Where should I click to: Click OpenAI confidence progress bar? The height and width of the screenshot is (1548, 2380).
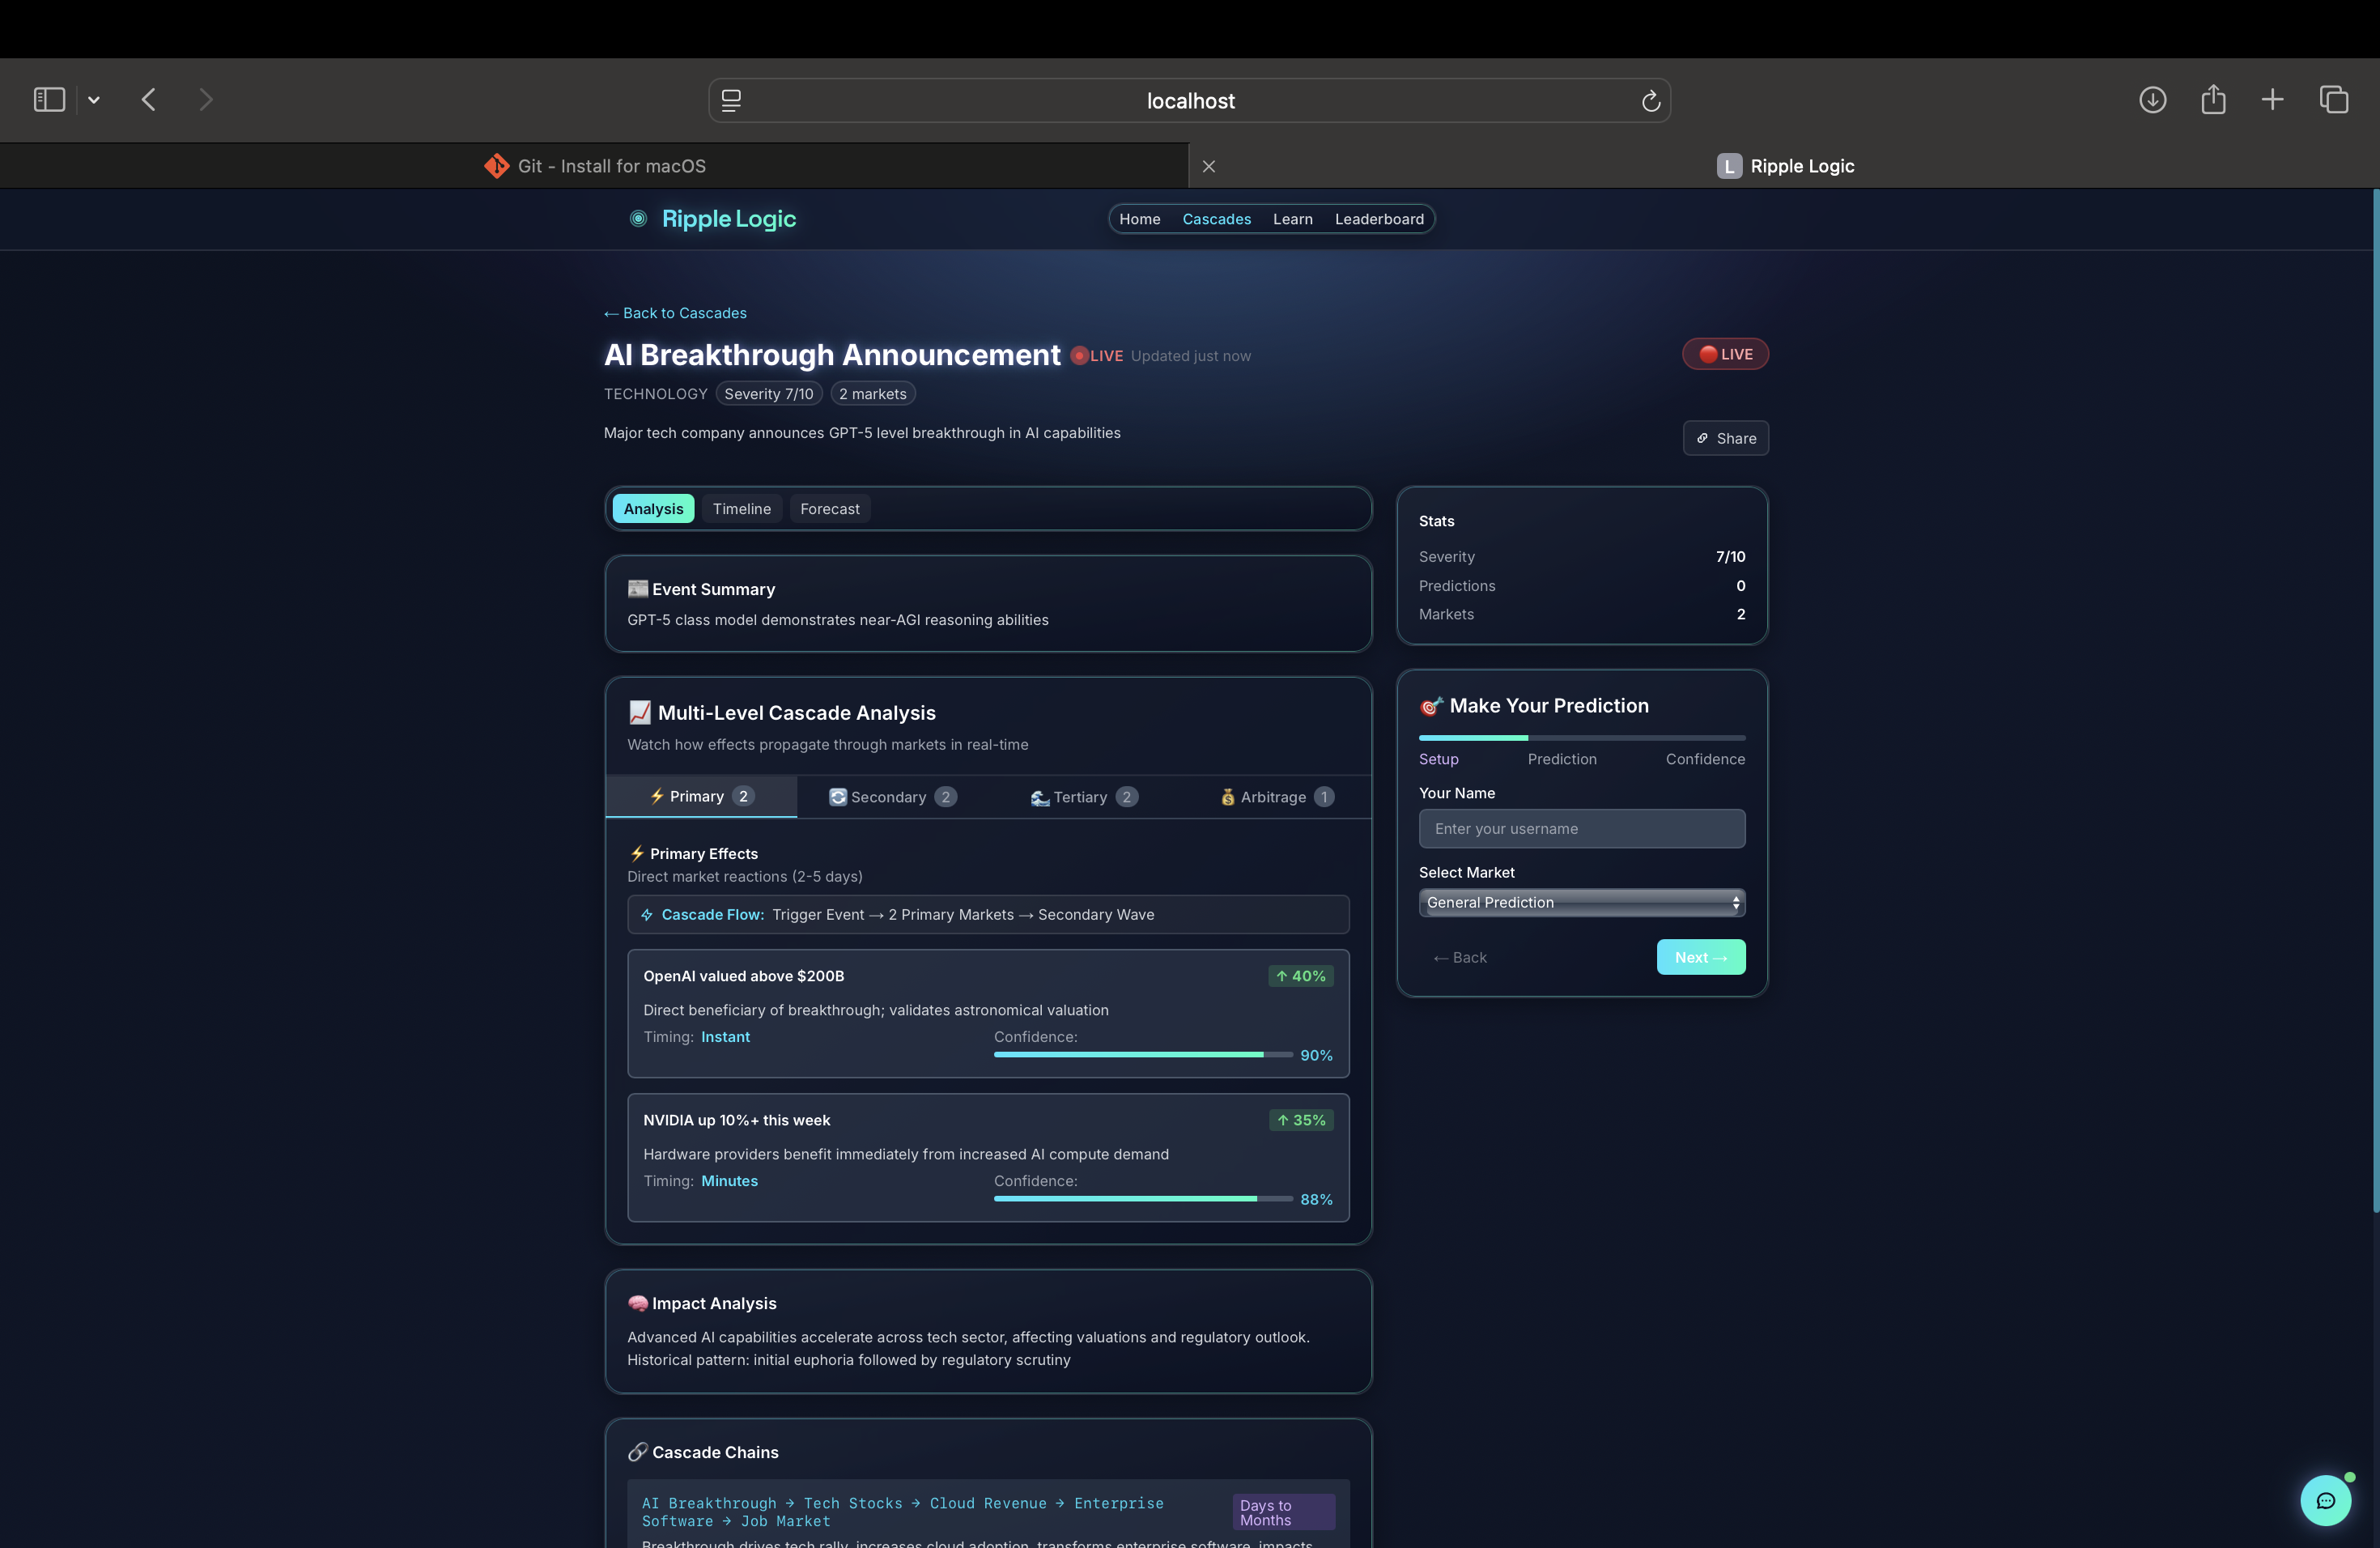coord(1142,1055)
